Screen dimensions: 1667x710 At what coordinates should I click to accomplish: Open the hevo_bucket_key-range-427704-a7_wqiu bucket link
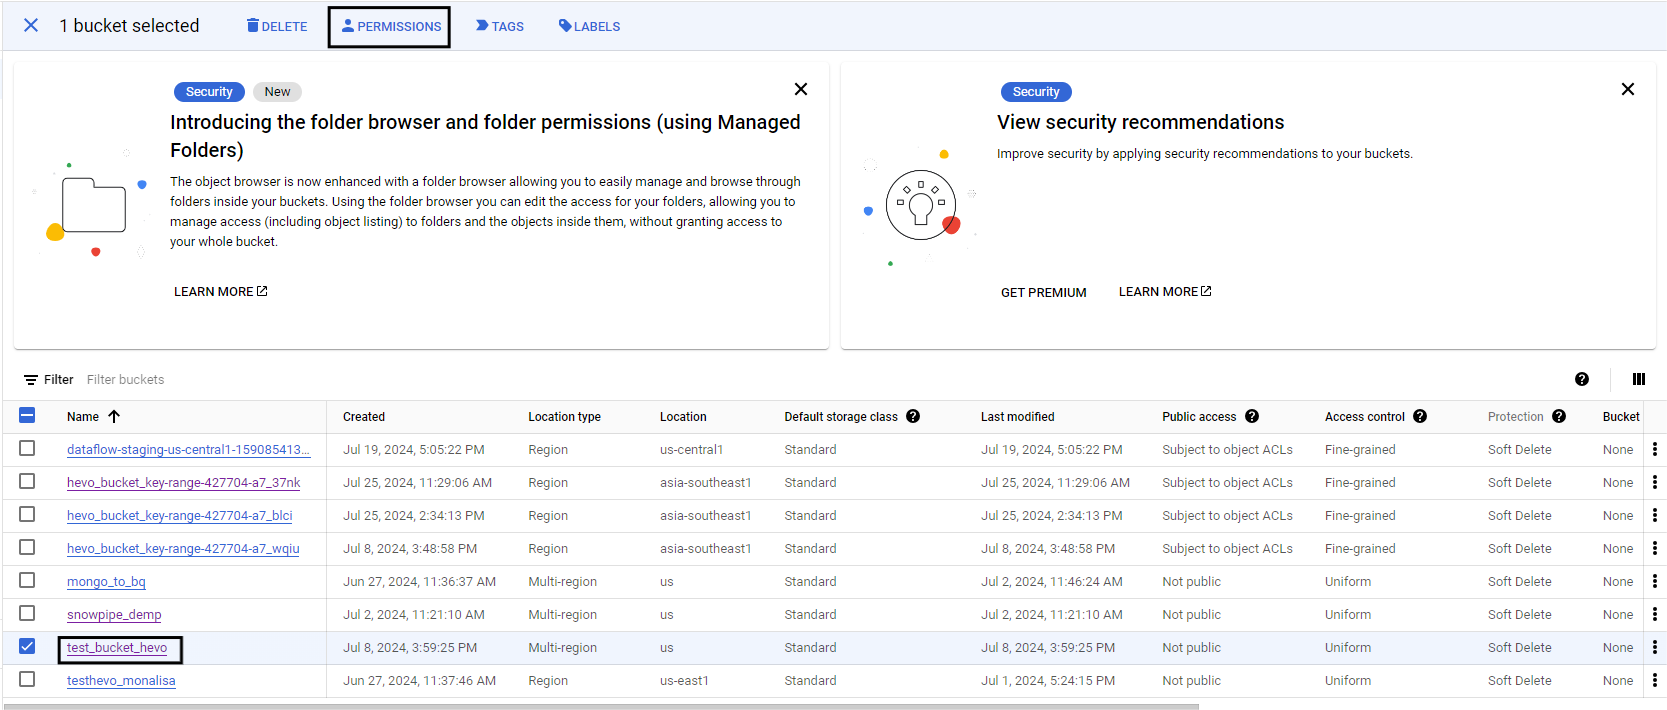click(x=183, y=549)
